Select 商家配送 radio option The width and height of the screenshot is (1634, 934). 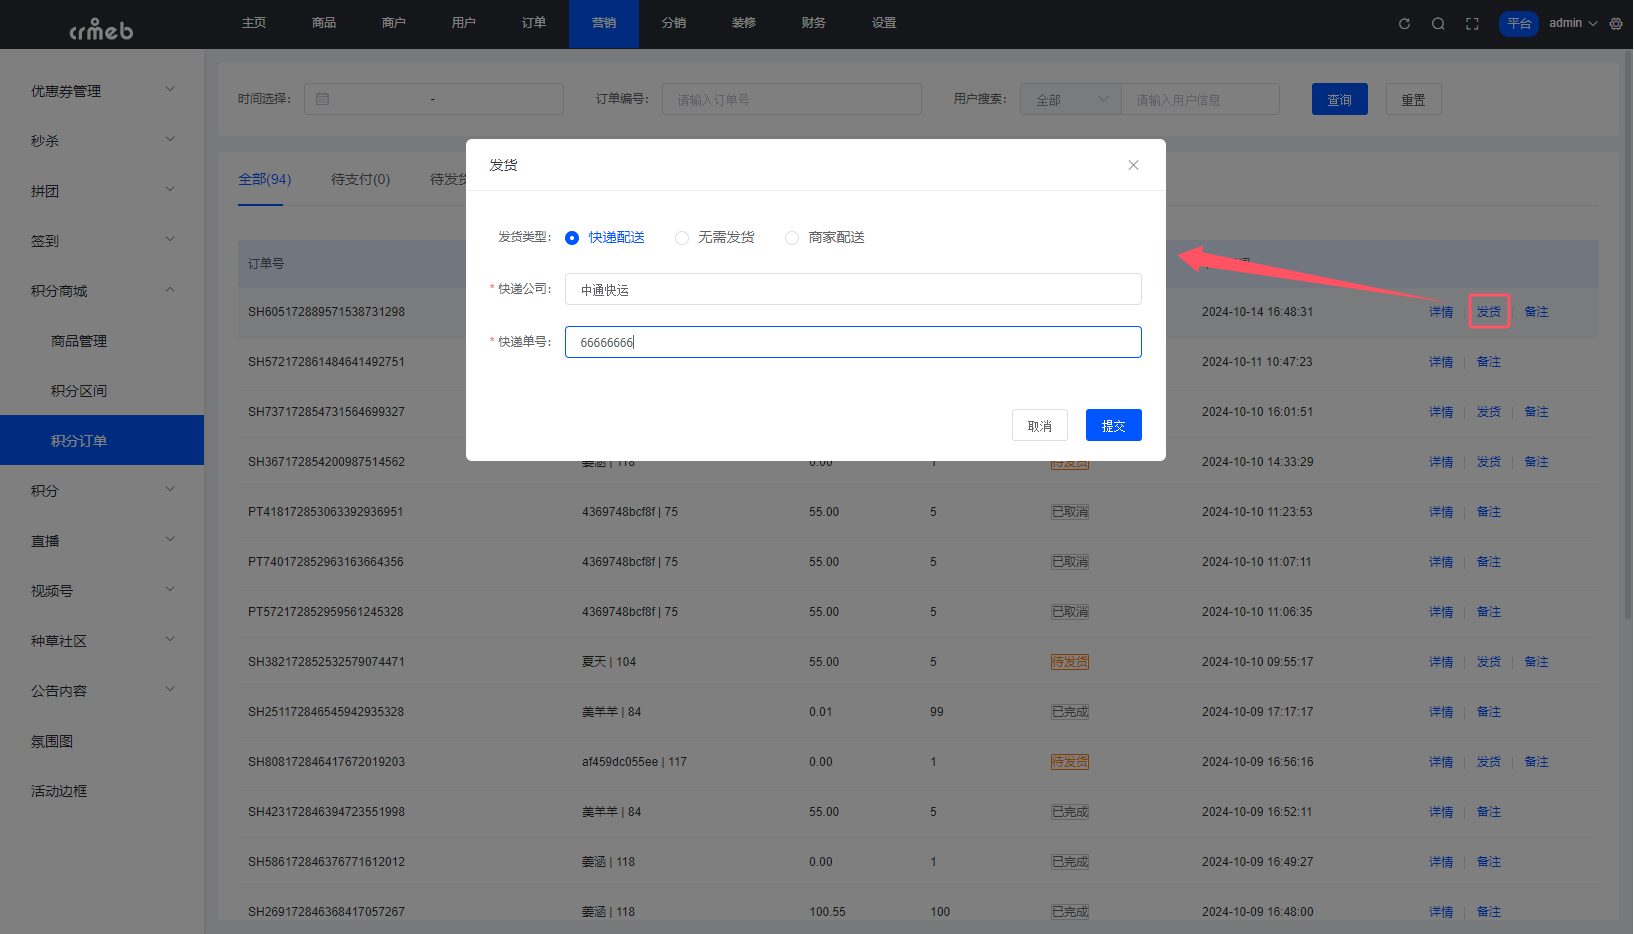click(825, 238)
